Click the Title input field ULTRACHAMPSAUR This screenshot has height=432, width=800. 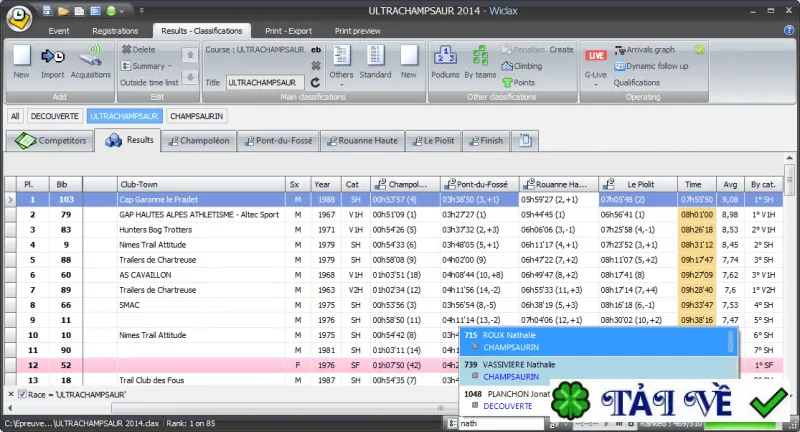pos(265,82)
